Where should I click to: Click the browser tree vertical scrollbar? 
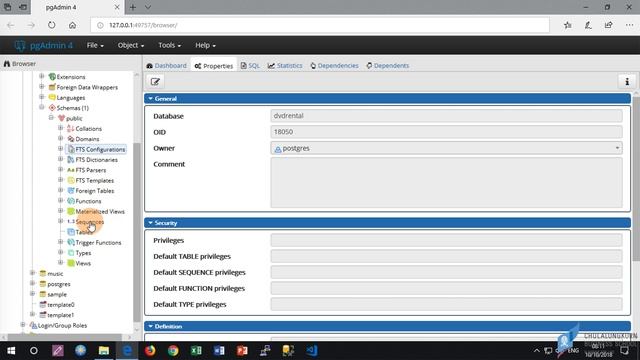pos(137,233)
